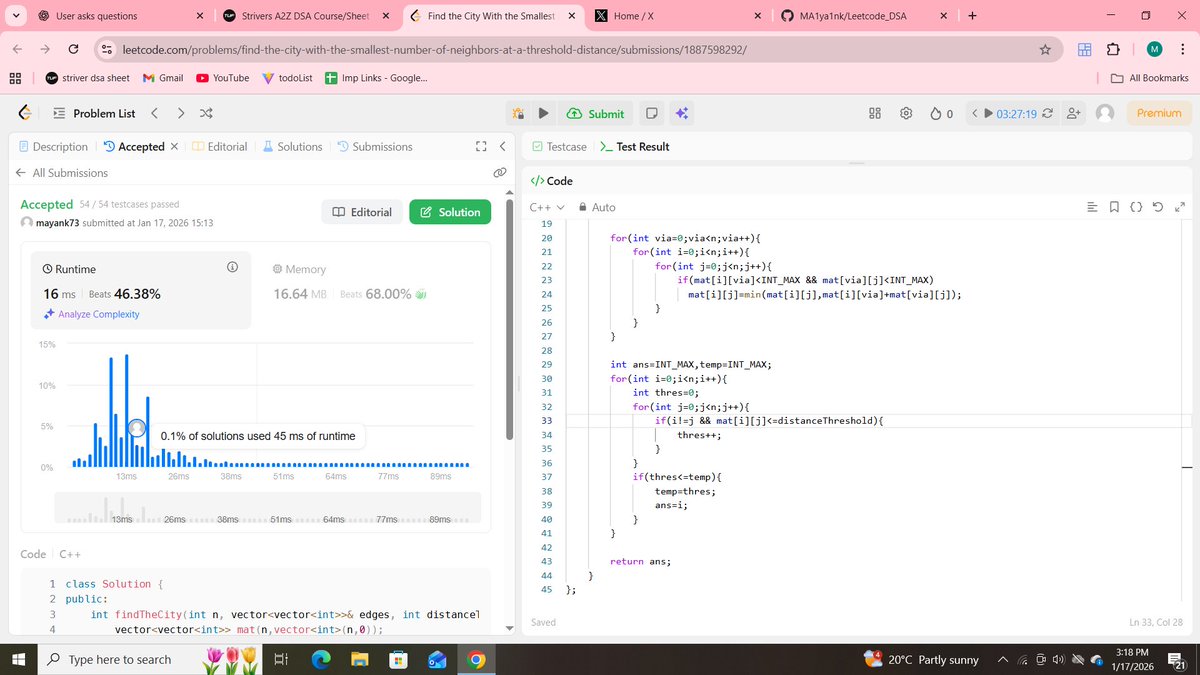Collapse the left panel chevron
Screen dimensions: 1200x675
502,146
